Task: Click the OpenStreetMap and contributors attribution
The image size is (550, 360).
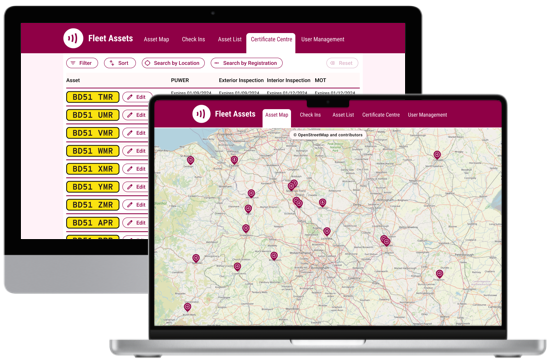Action: coord(328,135)
